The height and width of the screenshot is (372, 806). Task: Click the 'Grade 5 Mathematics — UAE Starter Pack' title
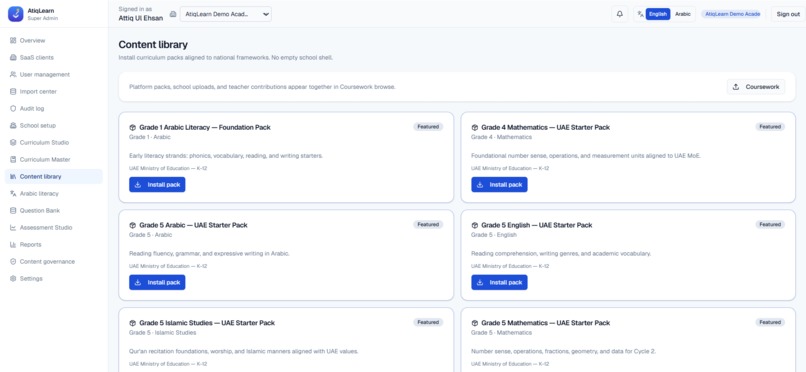[x=545, y=323]
